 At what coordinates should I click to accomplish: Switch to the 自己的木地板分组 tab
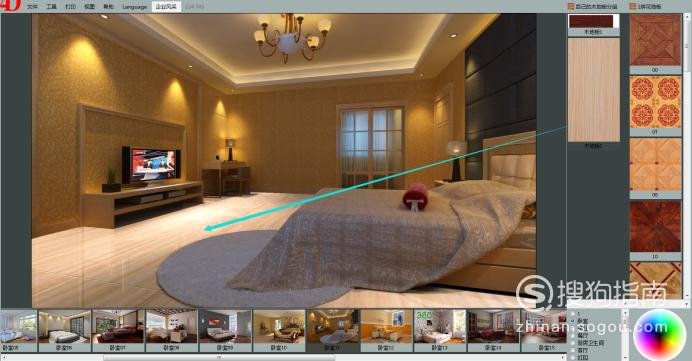pyautogui.click(x=597, y=7)
